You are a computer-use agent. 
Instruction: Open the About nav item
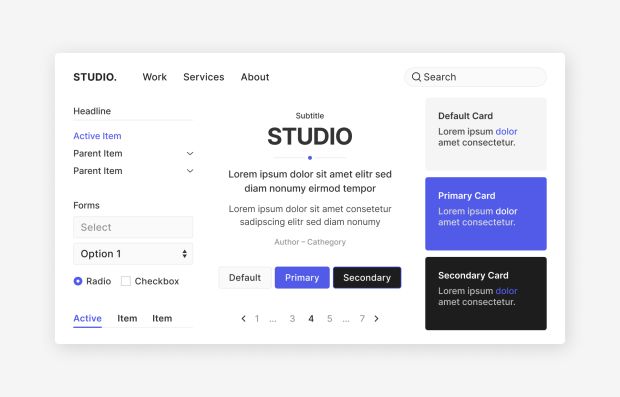[x=255, y=77]
